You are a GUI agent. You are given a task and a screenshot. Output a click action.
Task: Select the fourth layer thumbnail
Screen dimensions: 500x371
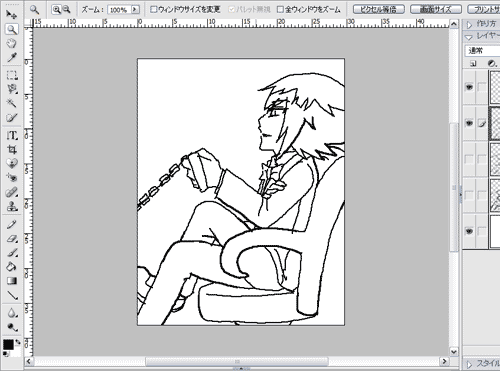(495, 195)
